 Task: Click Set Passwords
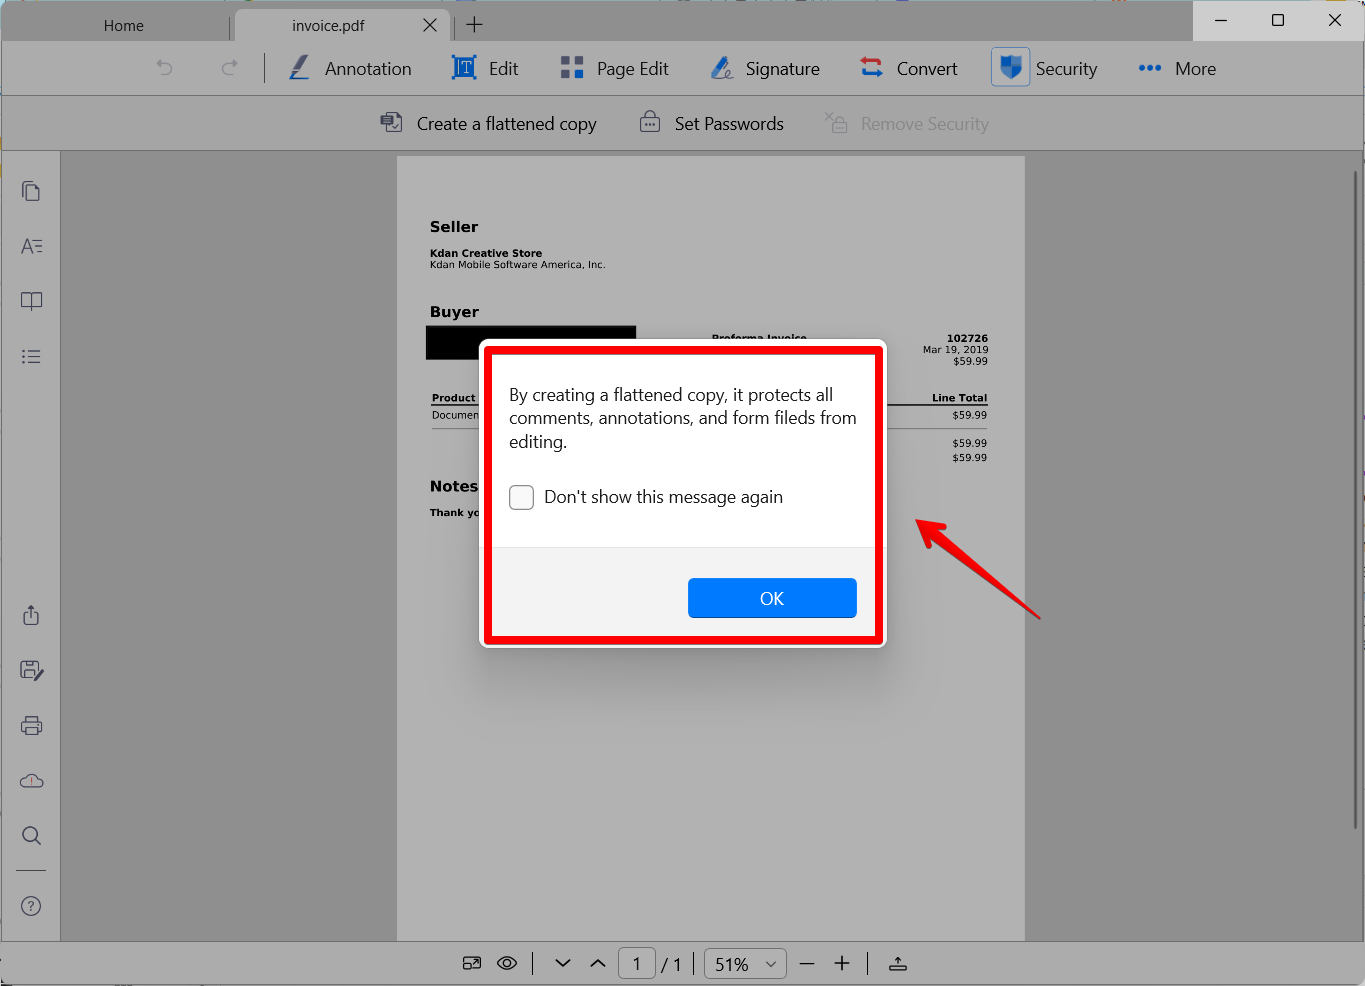click(x=711, y=123)
